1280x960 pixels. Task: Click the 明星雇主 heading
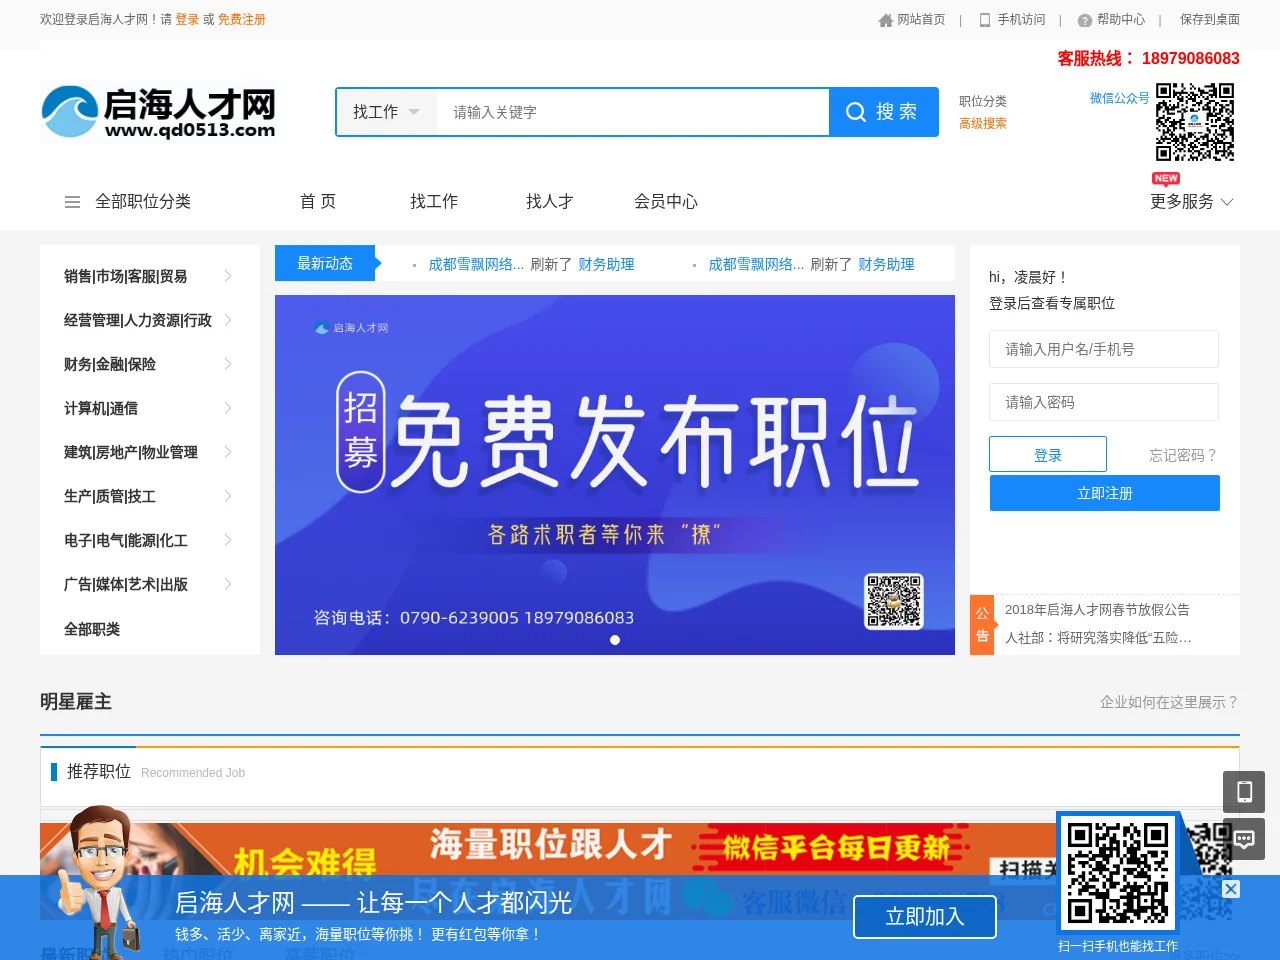(x=76, y=702)
